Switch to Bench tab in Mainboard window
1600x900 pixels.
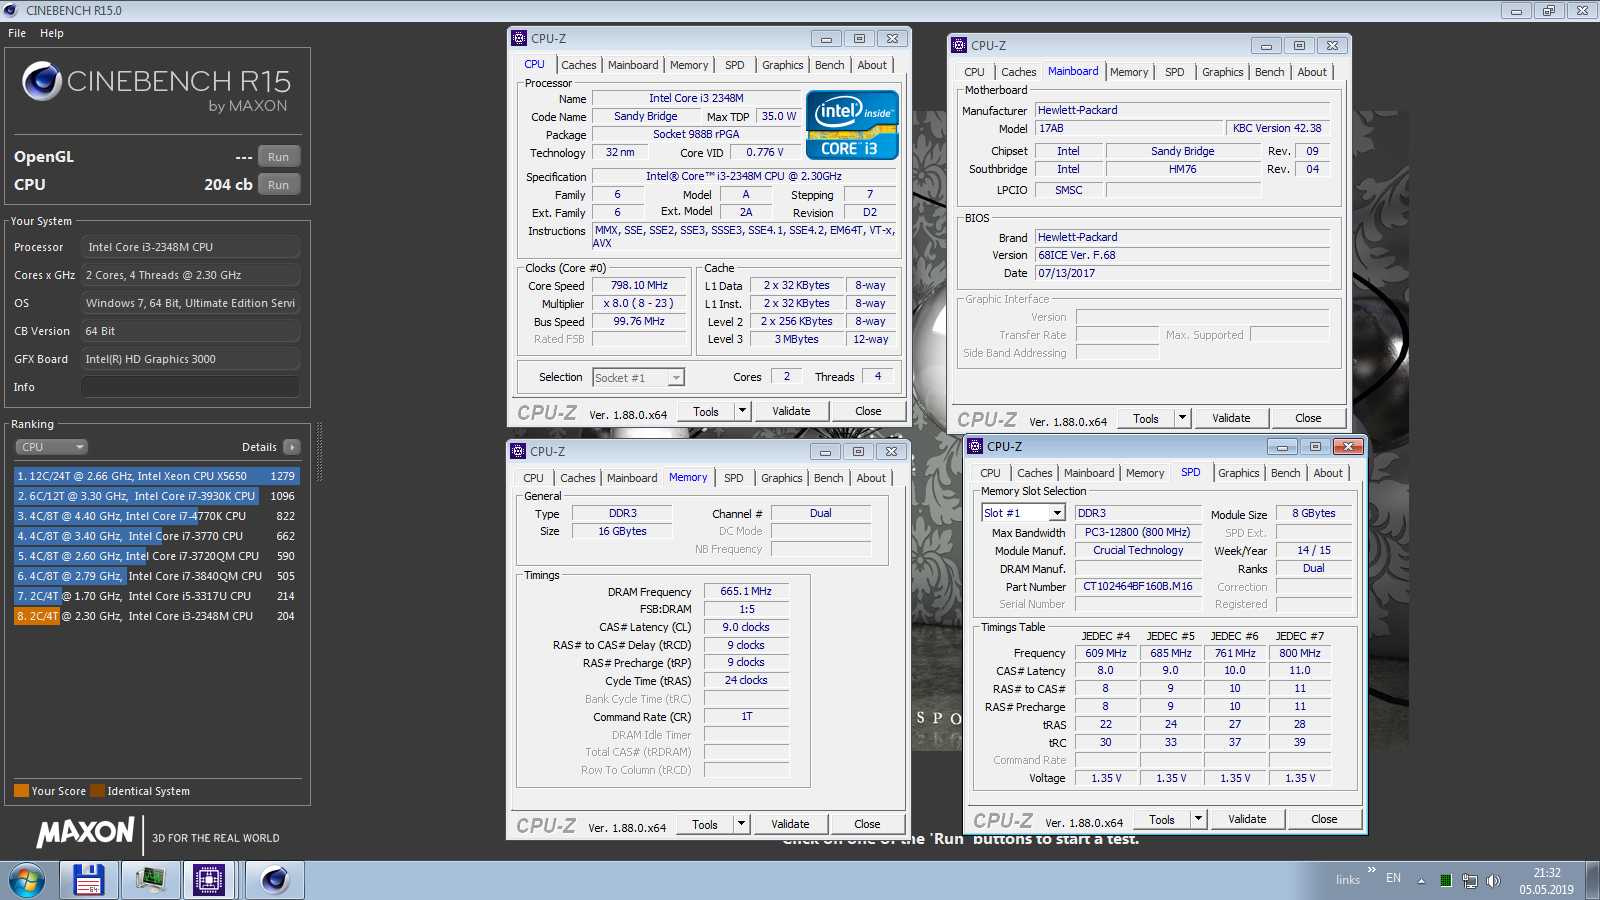(x=1269, y=72)
